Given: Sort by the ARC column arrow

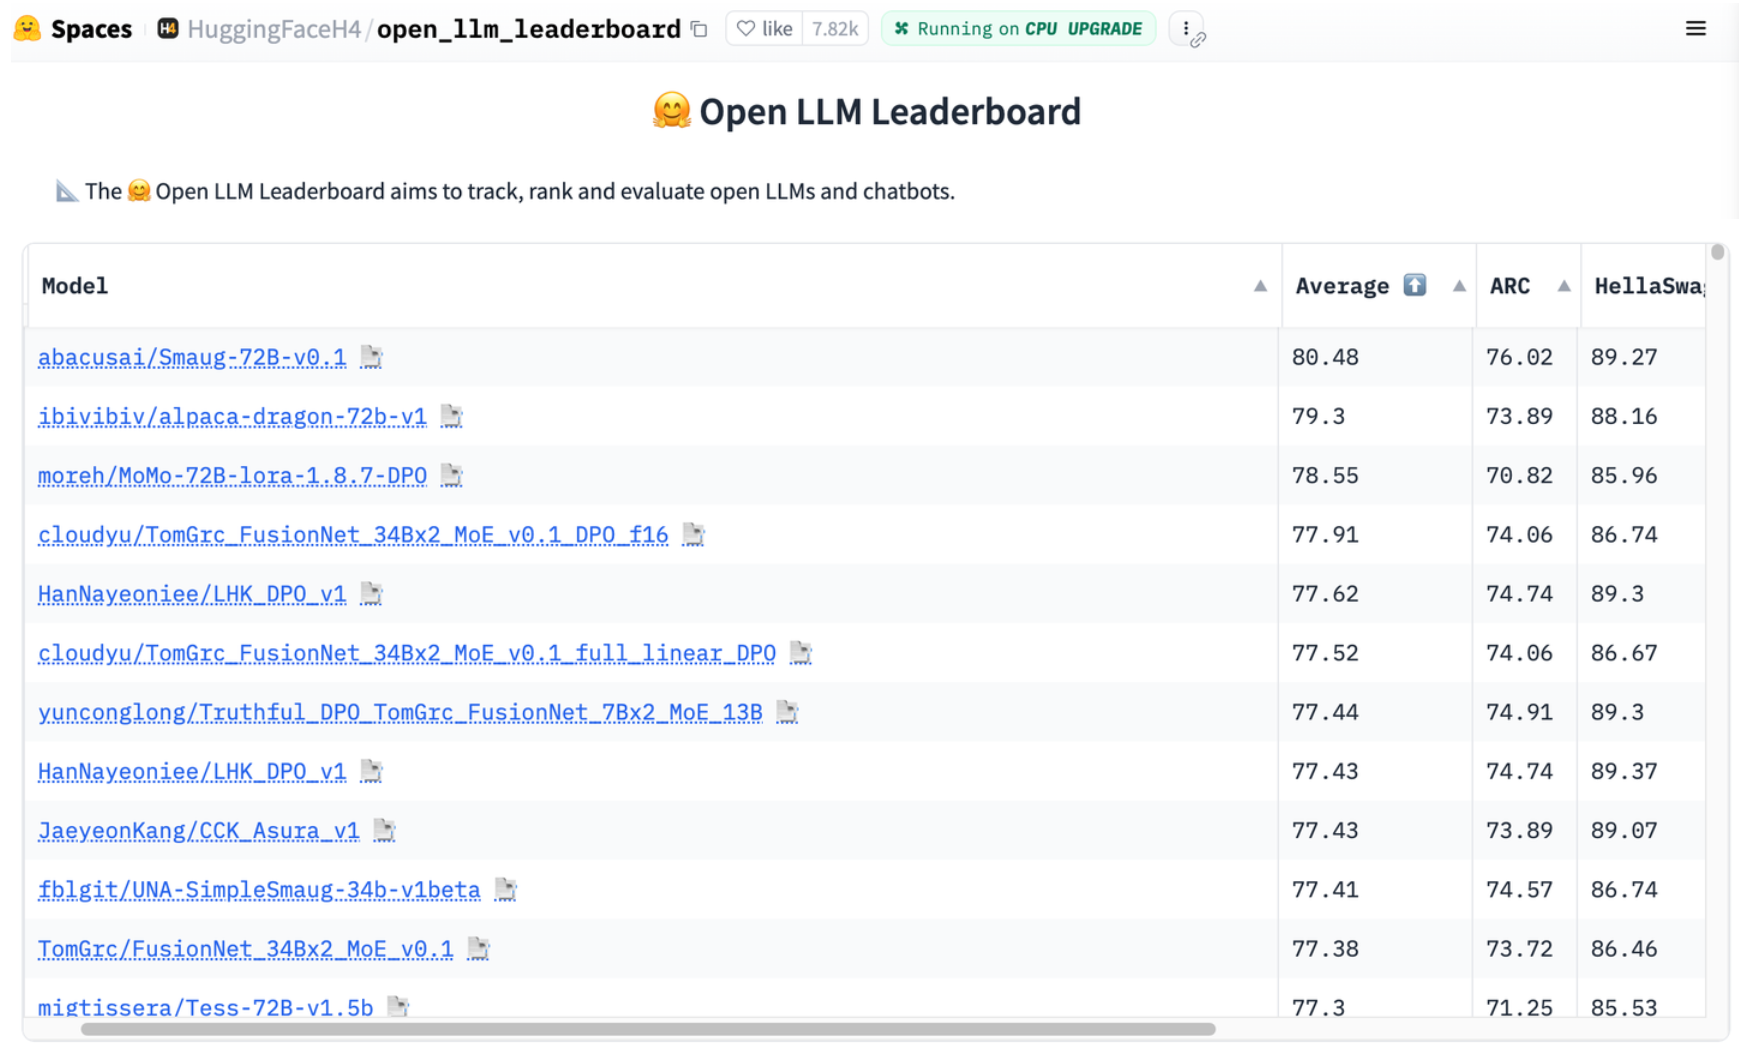Looking at the screenshot, I should point(1564,286).
